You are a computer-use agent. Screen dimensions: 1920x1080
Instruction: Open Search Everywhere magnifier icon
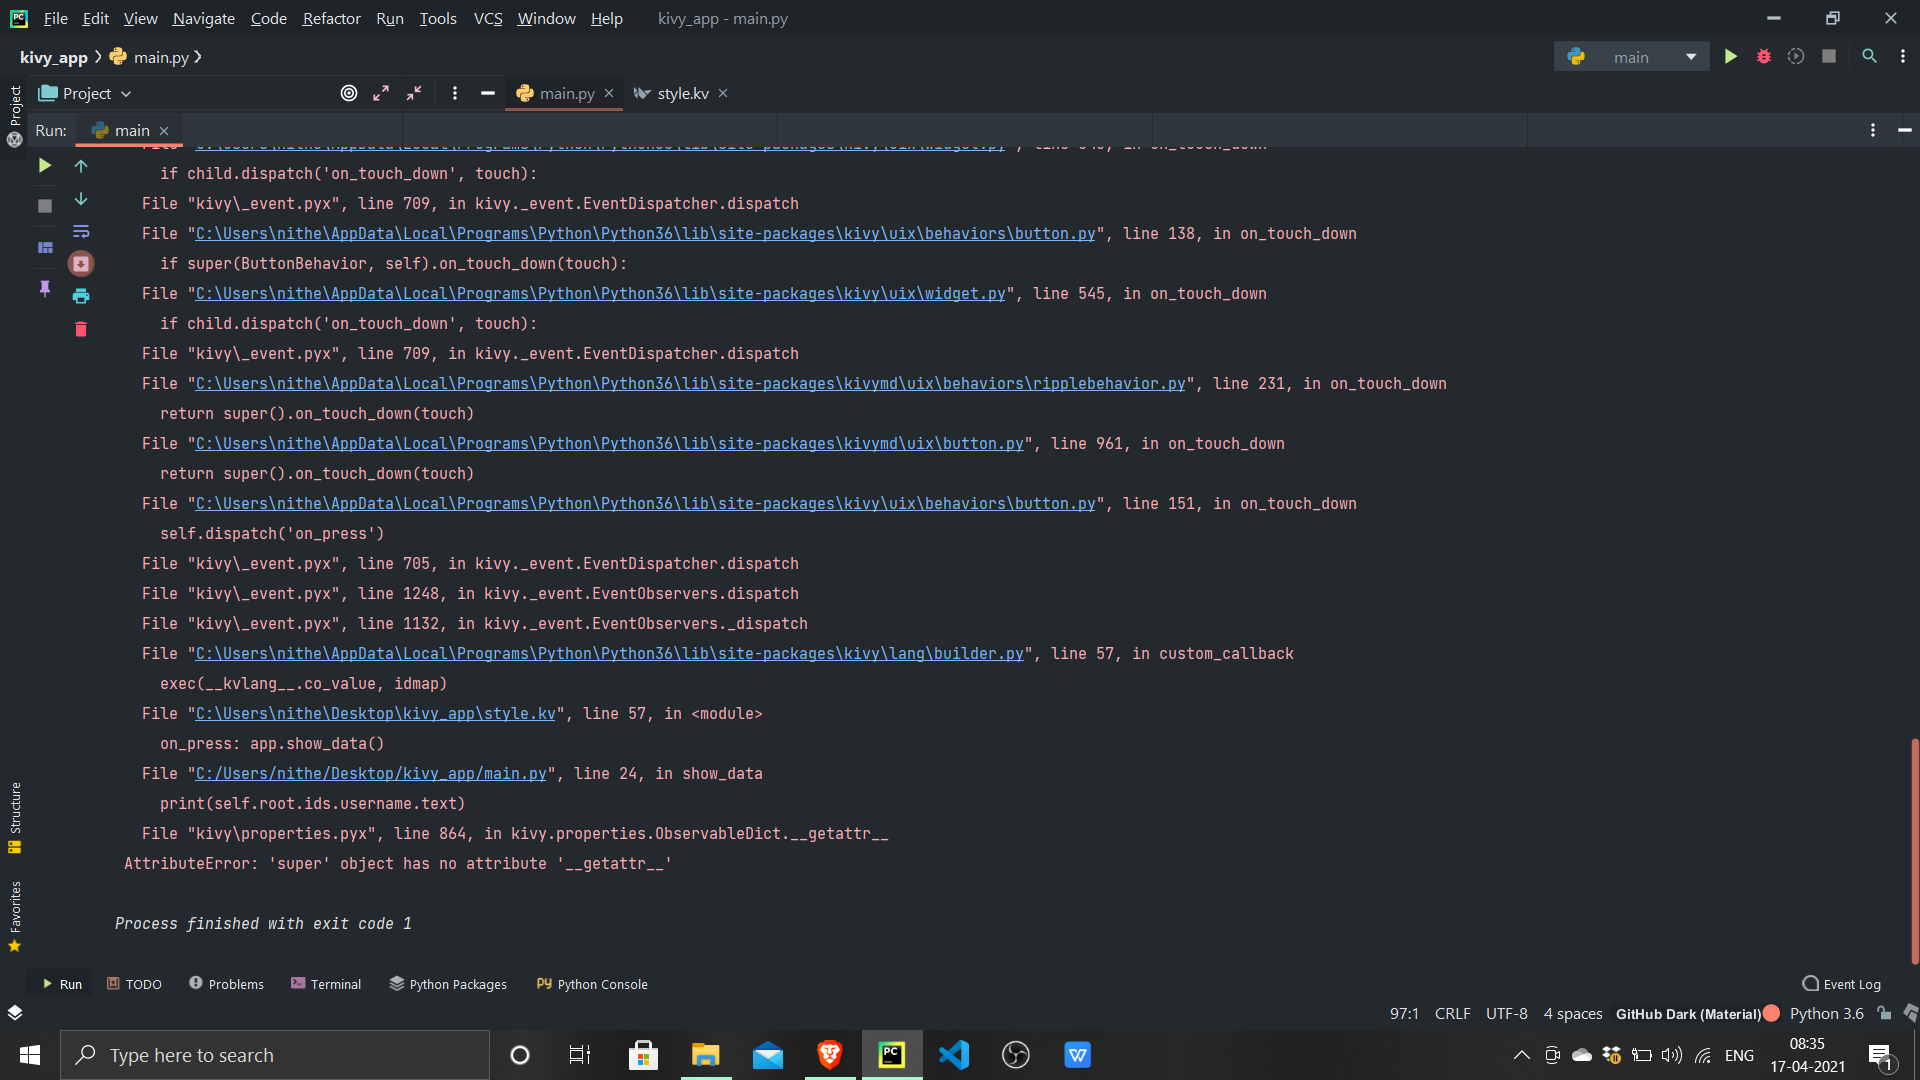[1869, 57]
